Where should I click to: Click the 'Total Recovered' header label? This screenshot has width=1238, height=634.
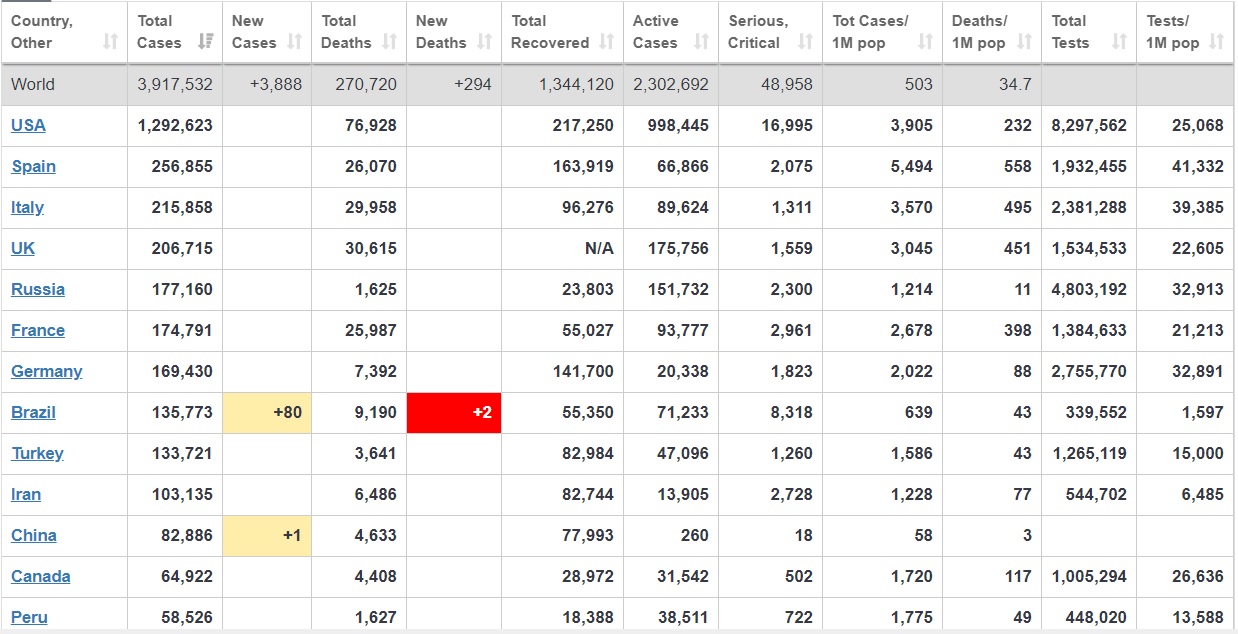(x=550, y=32)
